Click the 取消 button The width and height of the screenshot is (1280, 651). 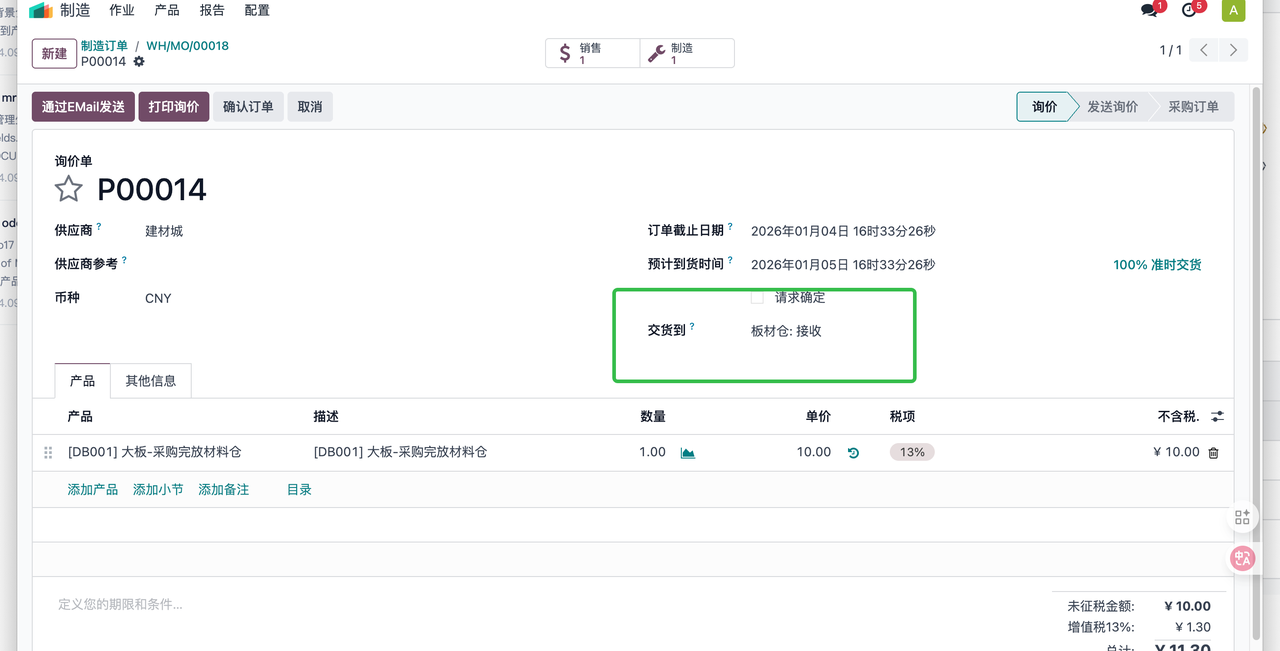(310, 107)
